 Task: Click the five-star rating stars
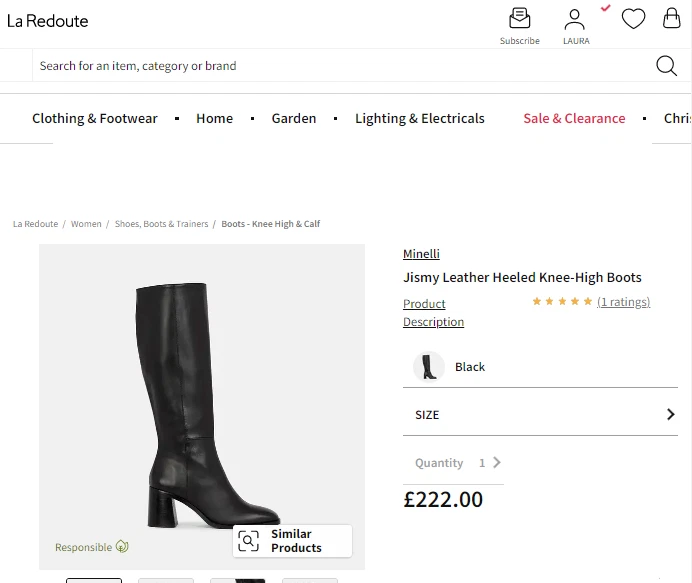[562, 301]
